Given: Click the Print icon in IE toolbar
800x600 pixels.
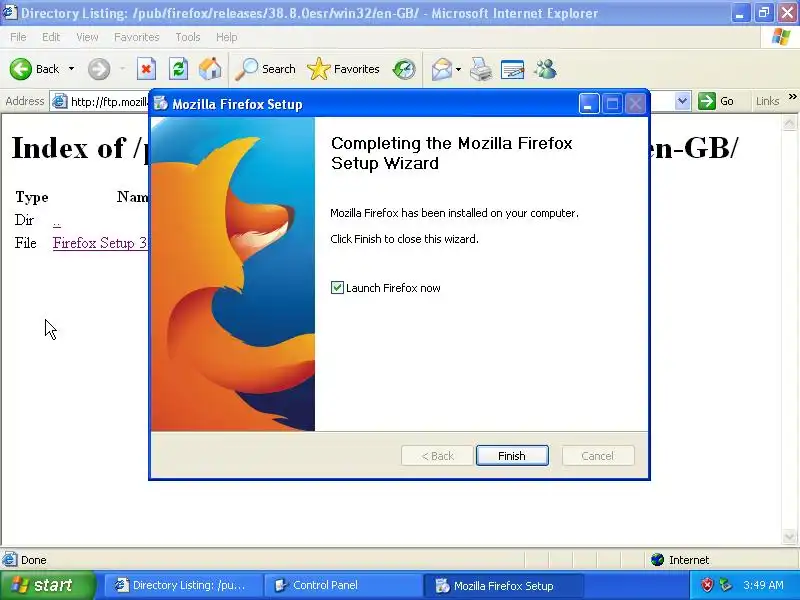Looking at the screenshot, I should pyautogui.click(x=481, y=69).
